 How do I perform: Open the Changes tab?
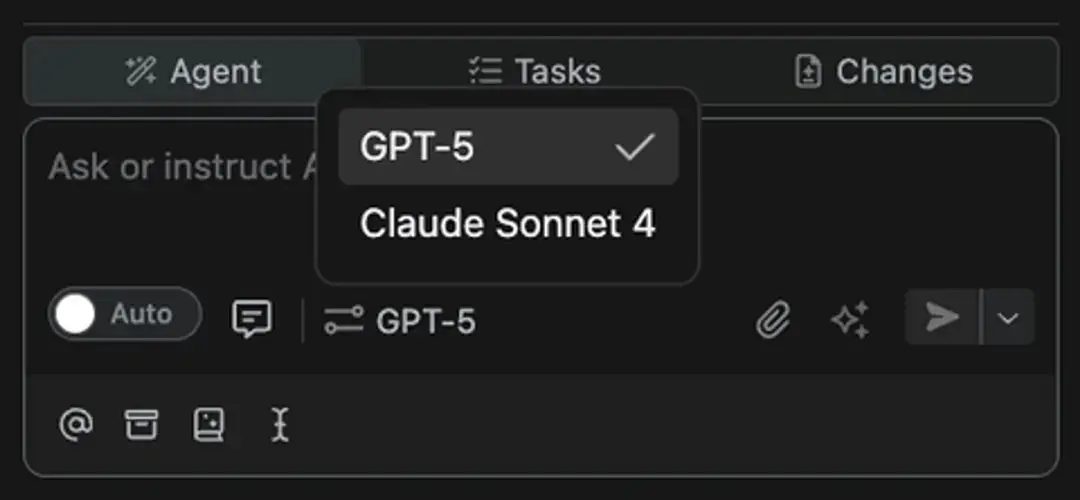pyautogui.click(x=884, y=72)
